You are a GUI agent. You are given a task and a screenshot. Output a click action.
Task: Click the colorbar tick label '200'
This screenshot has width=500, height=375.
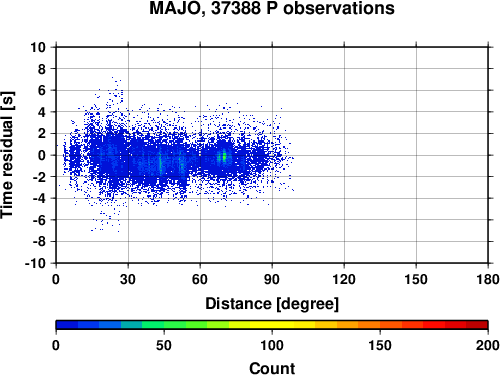(x=488, y=345)
